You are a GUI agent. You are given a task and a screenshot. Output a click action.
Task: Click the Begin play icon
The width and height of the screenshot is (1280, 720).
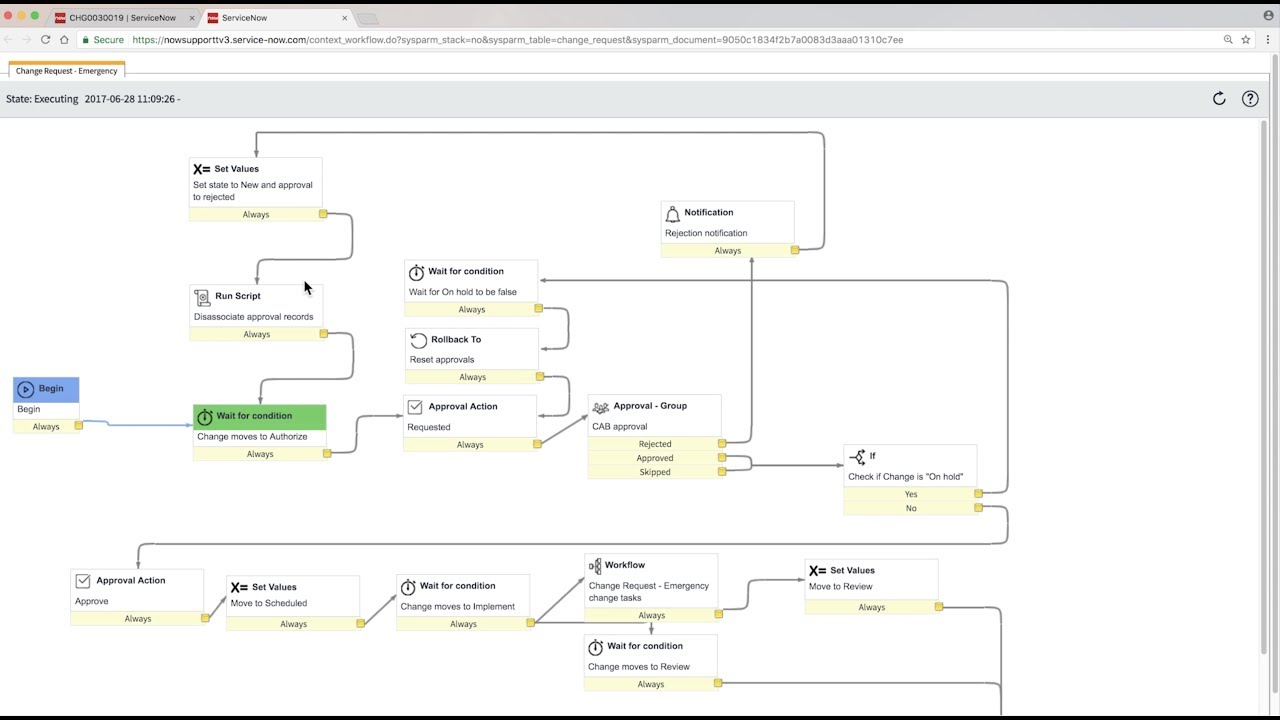[x=26, y=389]
